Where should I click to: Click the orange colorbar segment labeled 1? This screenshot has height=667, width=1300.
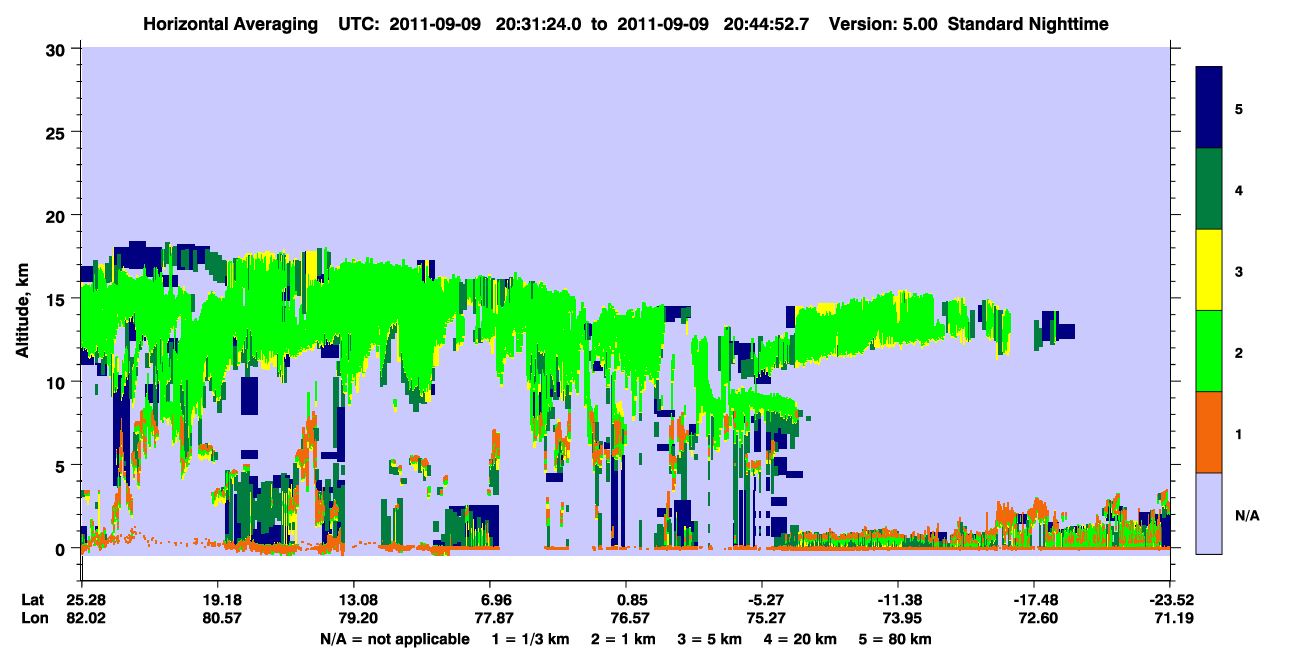pos(1209,432)
